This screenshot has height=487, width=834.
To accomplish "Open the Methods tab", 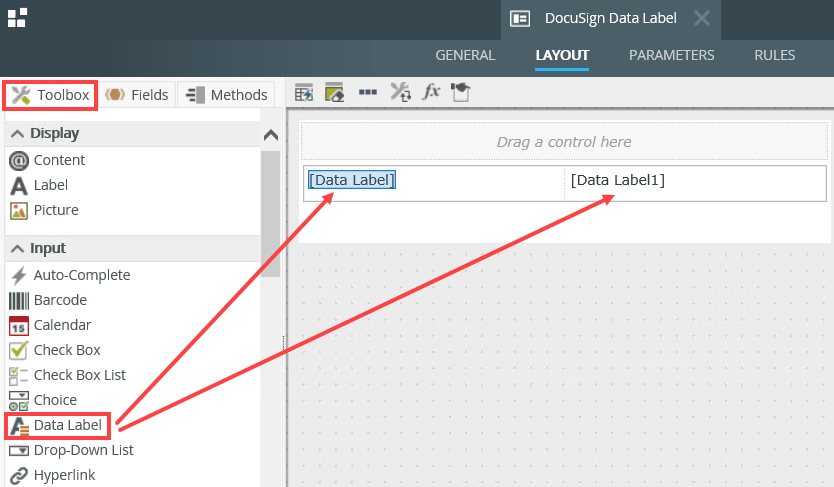I will [x=226, y=95].
